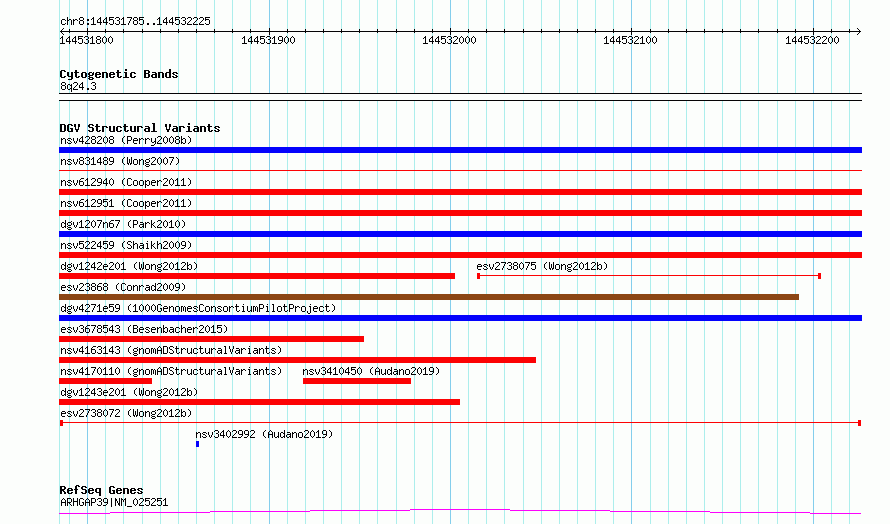890x524 pixels.
Task: Select the short red bar under nsv4170110
Action: click(106, 381)
